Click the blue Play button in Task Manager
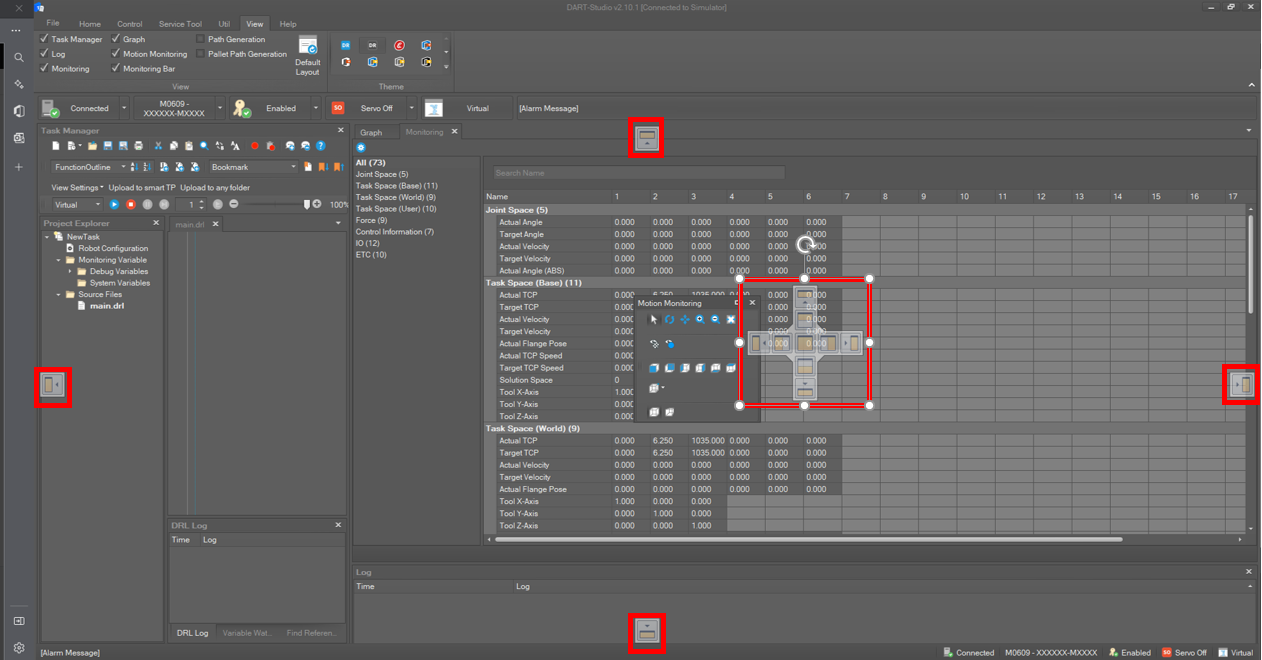 click(x=114, y=204)
